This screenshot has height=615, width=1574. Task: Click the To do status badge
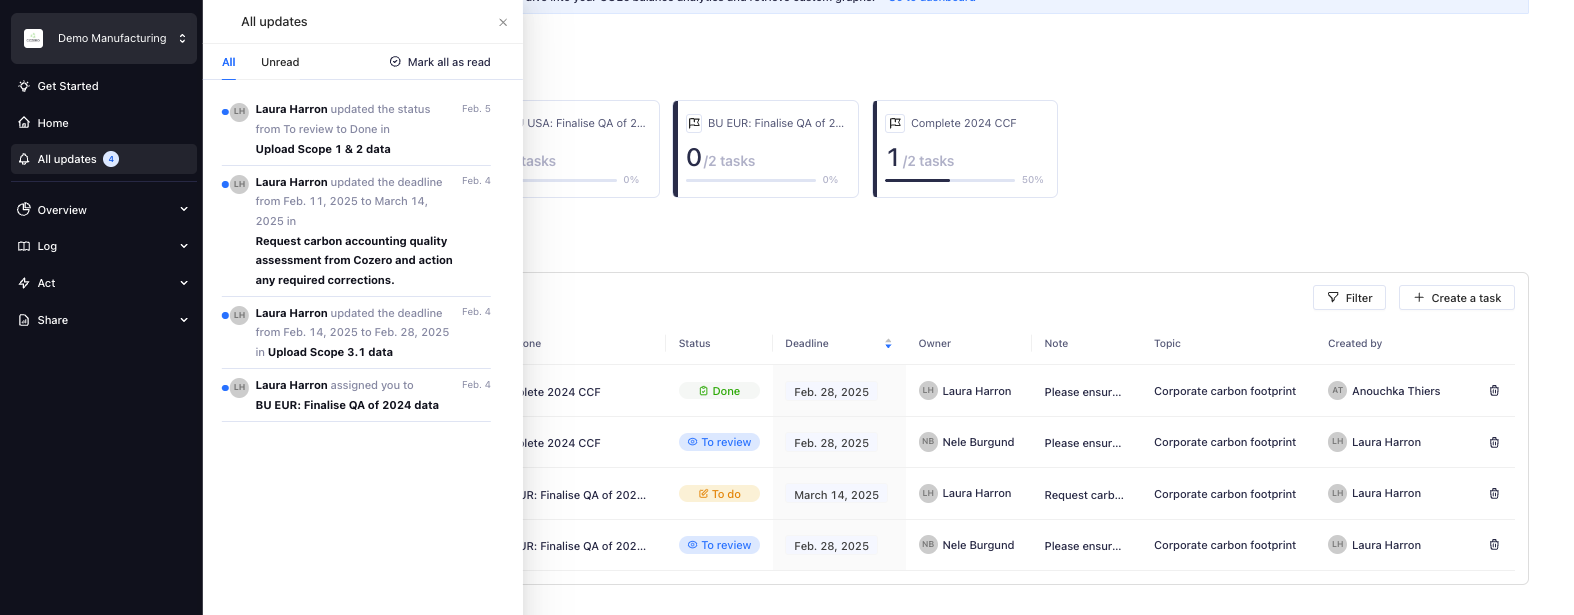[719, 494]
